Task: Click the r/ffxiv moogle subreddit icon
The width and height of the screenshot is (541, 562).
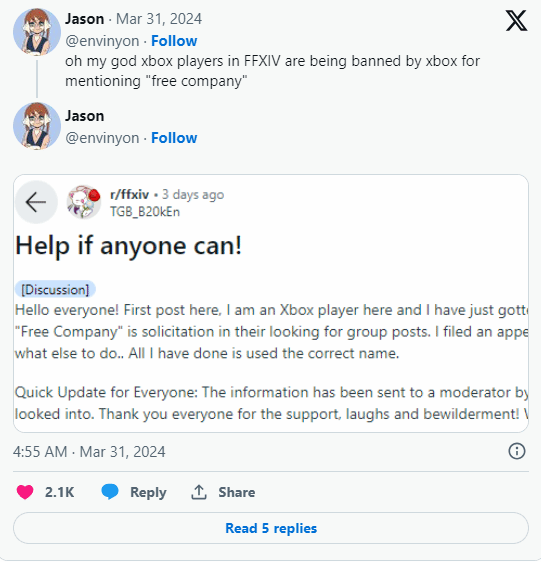Action: (84, 202)
